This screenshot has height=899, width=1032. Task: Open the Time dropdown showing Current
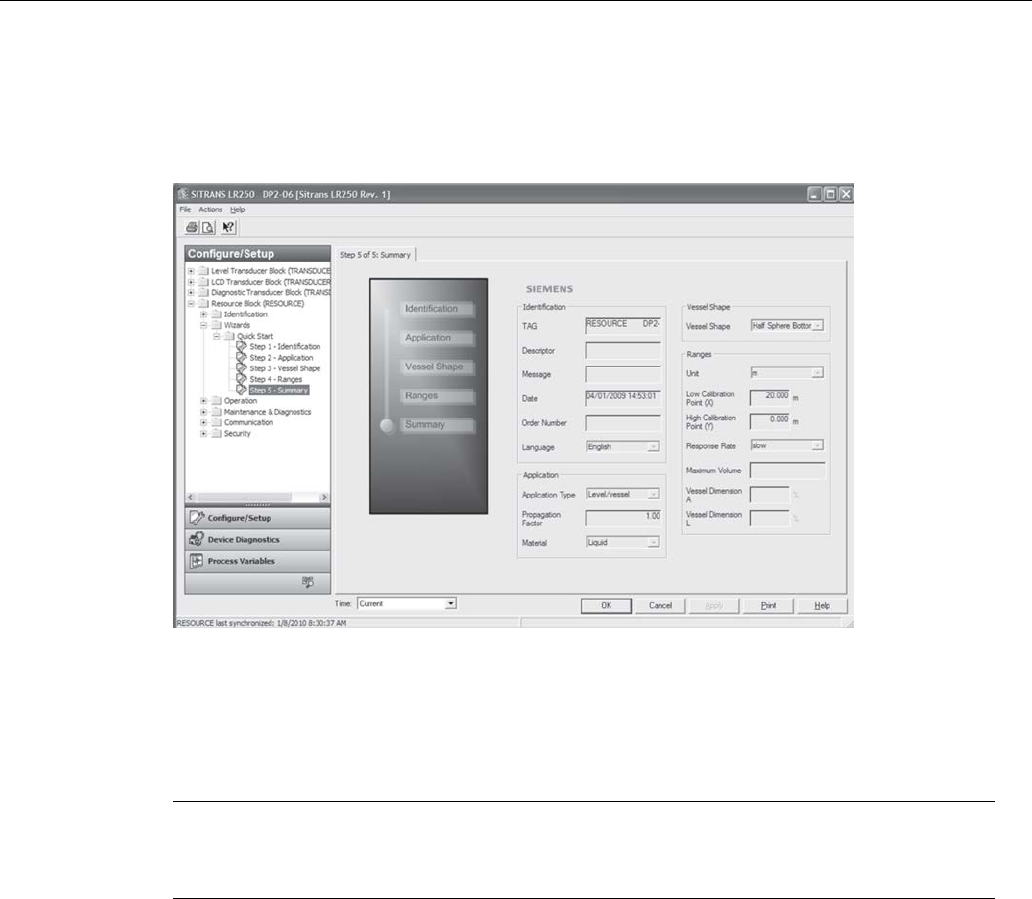(450, 604)
